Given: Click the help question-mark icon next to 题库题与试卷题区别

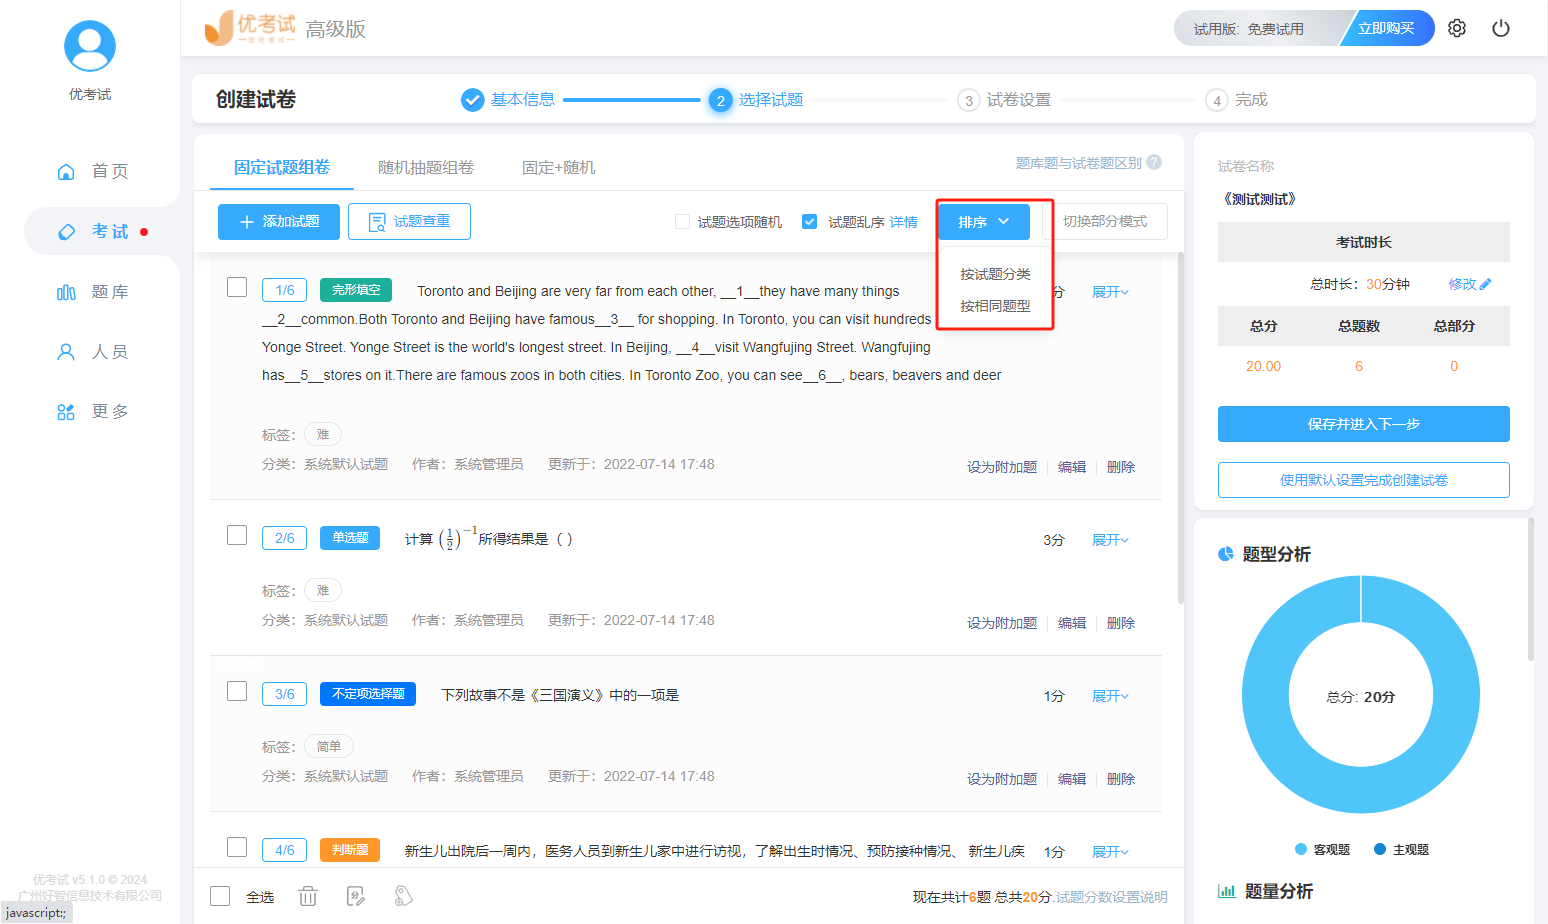Looking at the screenshot, I should pos(1154,162).
